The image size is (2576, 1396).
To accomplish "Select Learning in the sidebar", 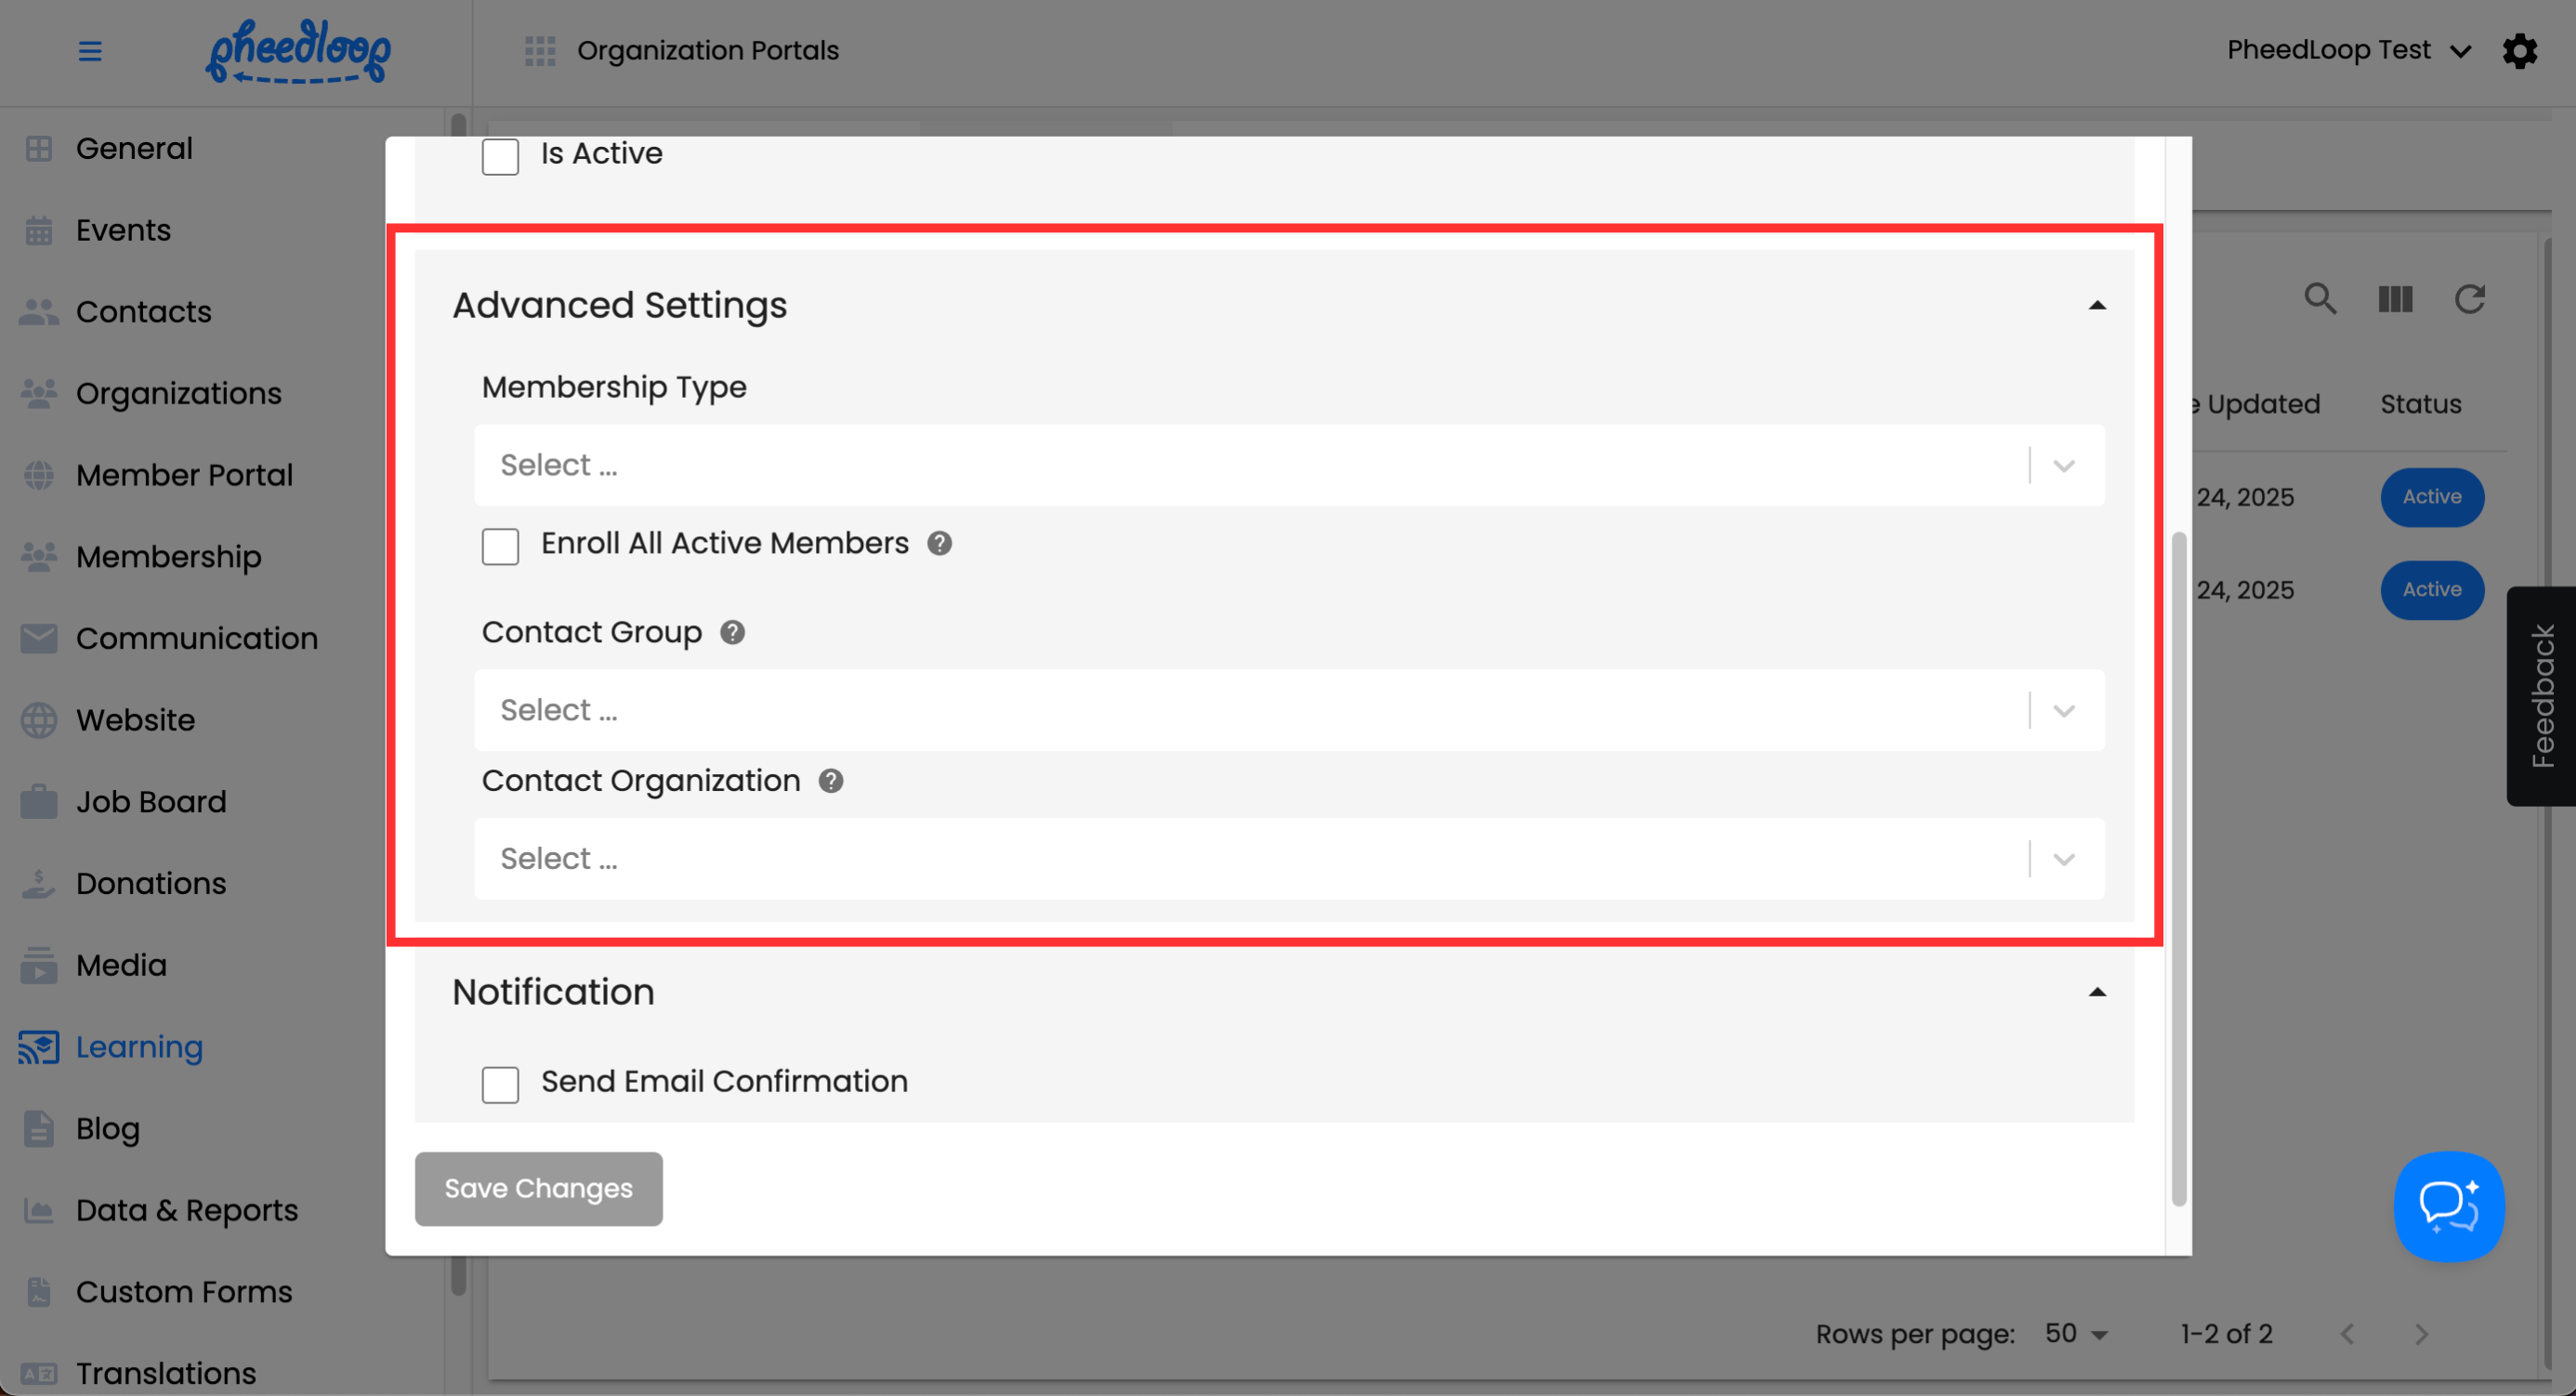I will click(139, 1047).
